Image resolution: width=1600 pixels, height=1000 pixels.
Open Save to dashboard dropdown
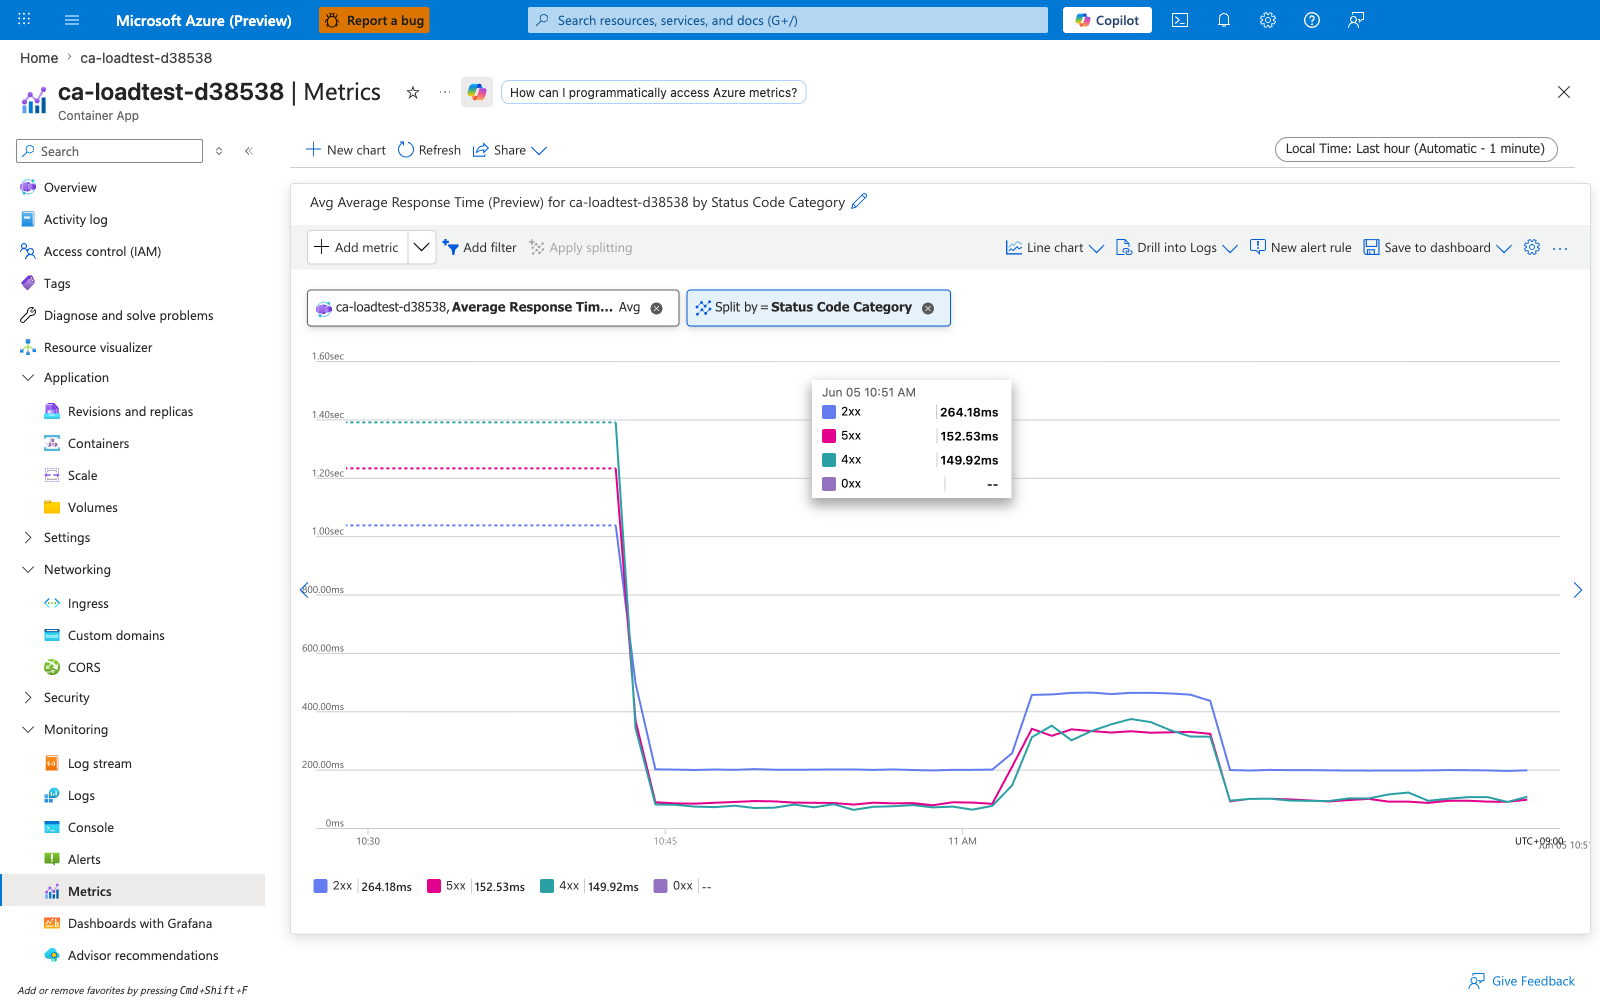click(1437, 247)
